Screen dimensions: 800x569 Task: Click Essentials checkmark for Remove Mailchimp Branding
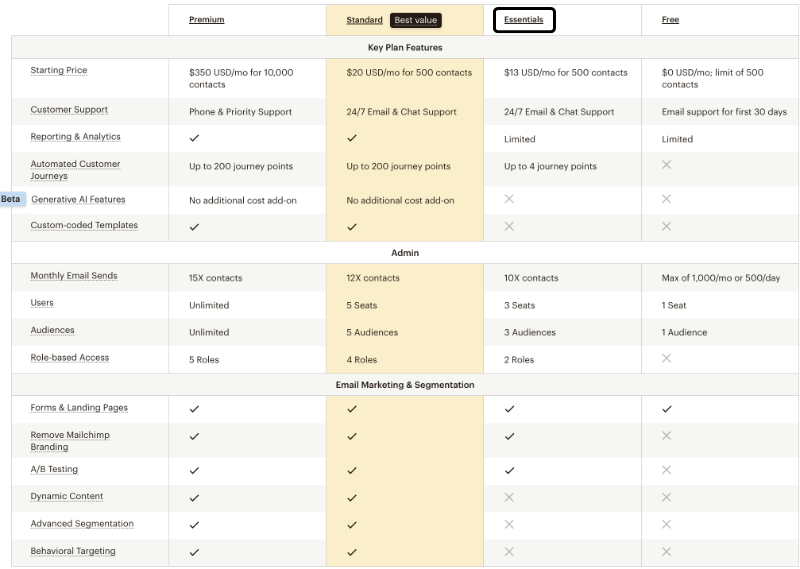pyautogui.click(x=509, y=436)
